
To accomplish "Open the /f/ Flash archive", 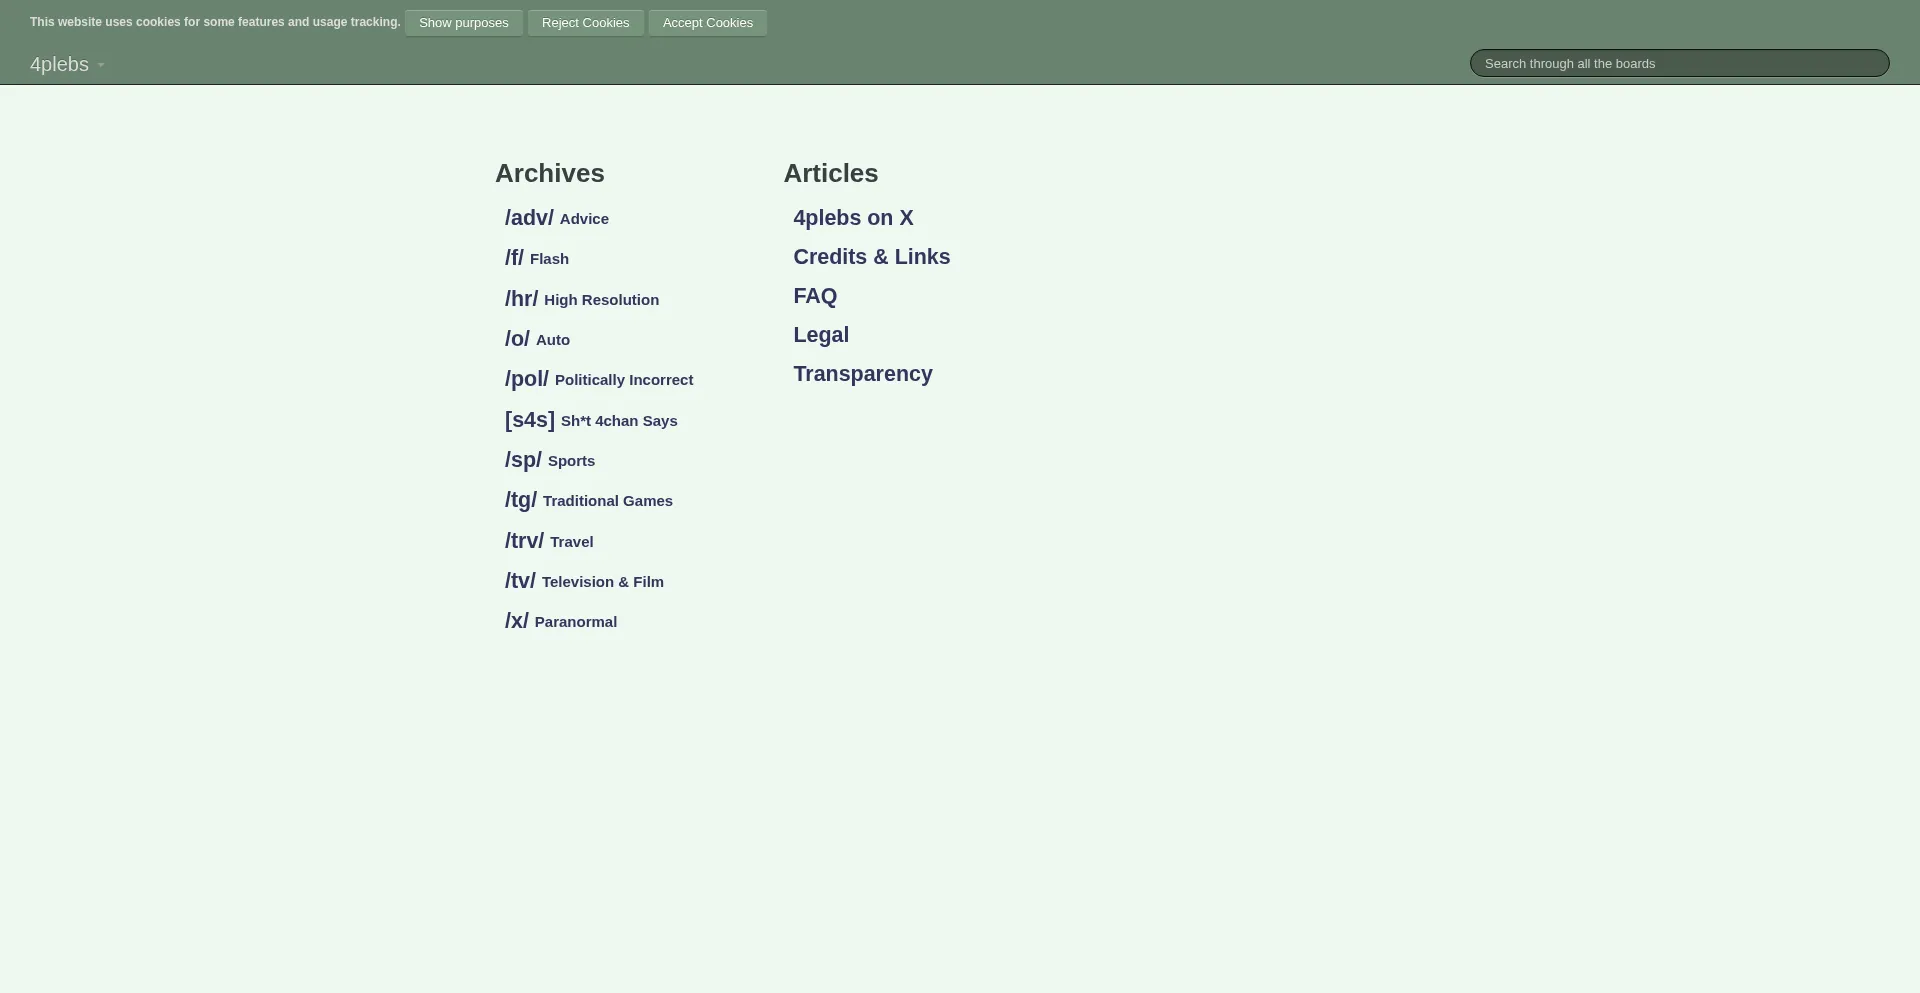I will 537,258.
